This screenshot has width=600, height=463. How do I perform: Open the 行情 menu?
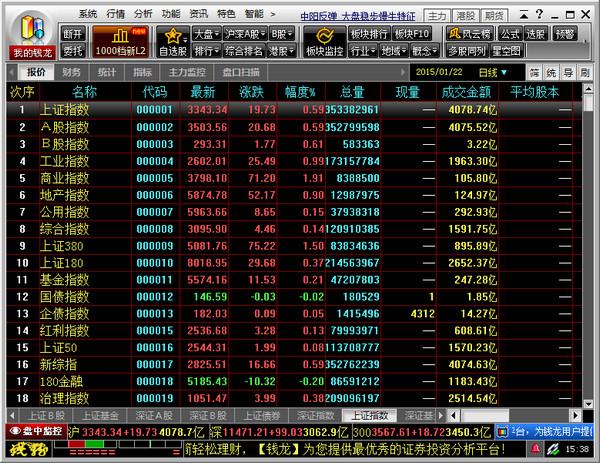(116, 15)
